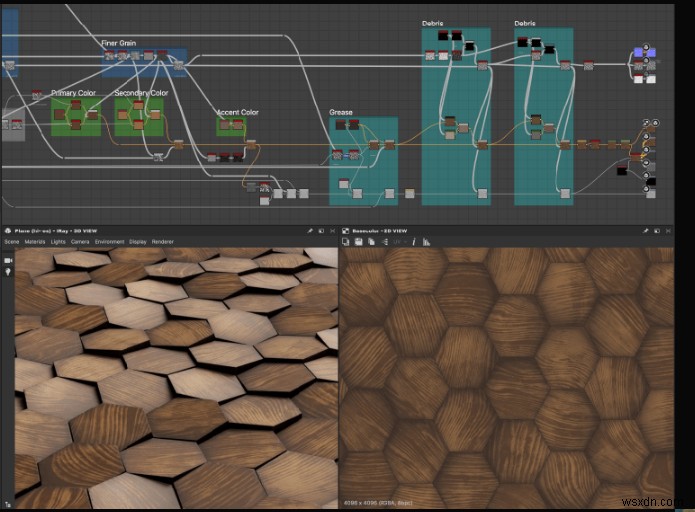Image resolution: width=695 pixels, height=512 pixels.
Task: Select the Accent Color frame title
Action: tap(237, 112)
